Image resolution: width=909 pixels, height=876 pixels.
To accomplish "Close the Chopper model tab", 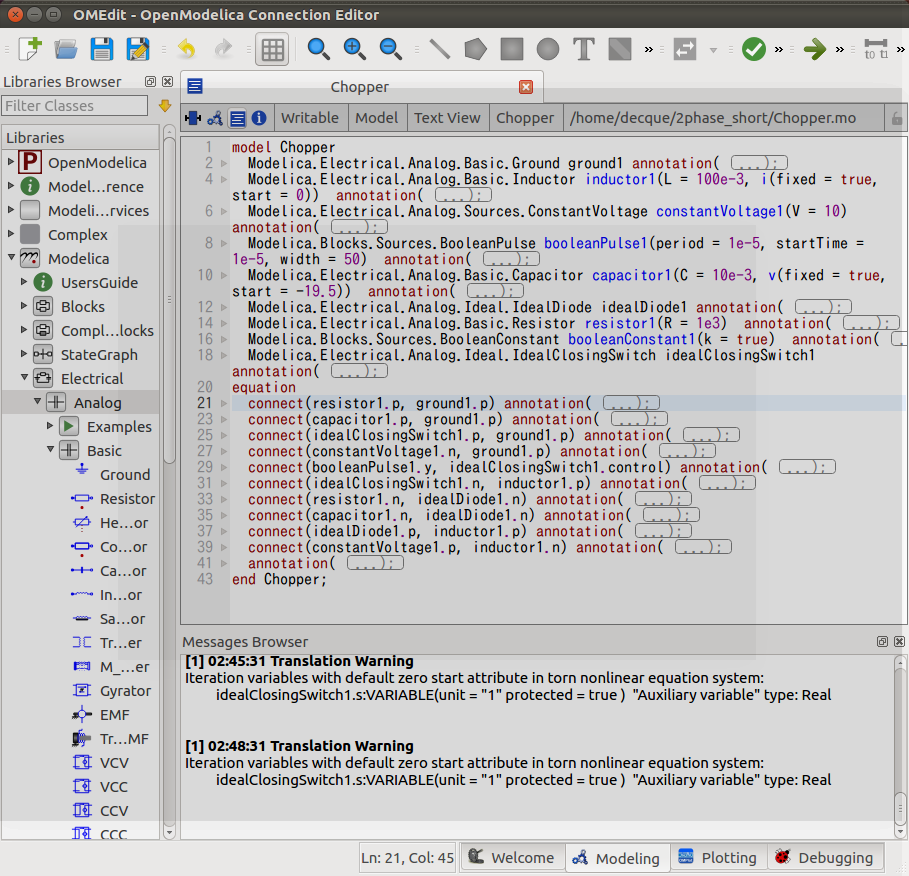I will (526, 87).
